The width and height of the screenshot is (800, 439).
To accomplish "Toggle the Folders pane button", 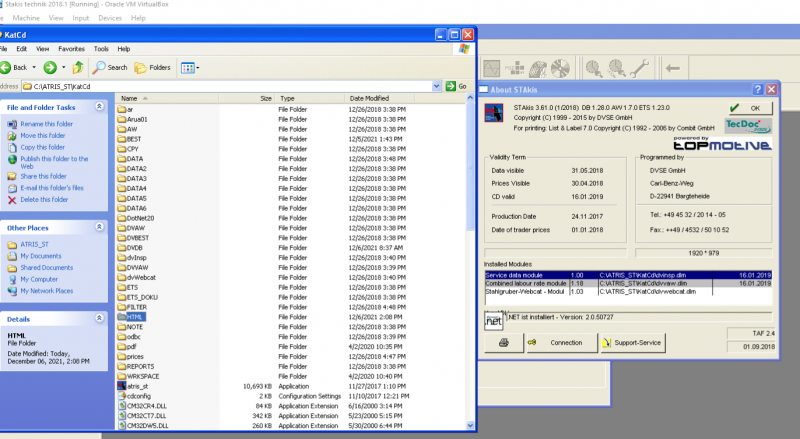I will 153,67.
